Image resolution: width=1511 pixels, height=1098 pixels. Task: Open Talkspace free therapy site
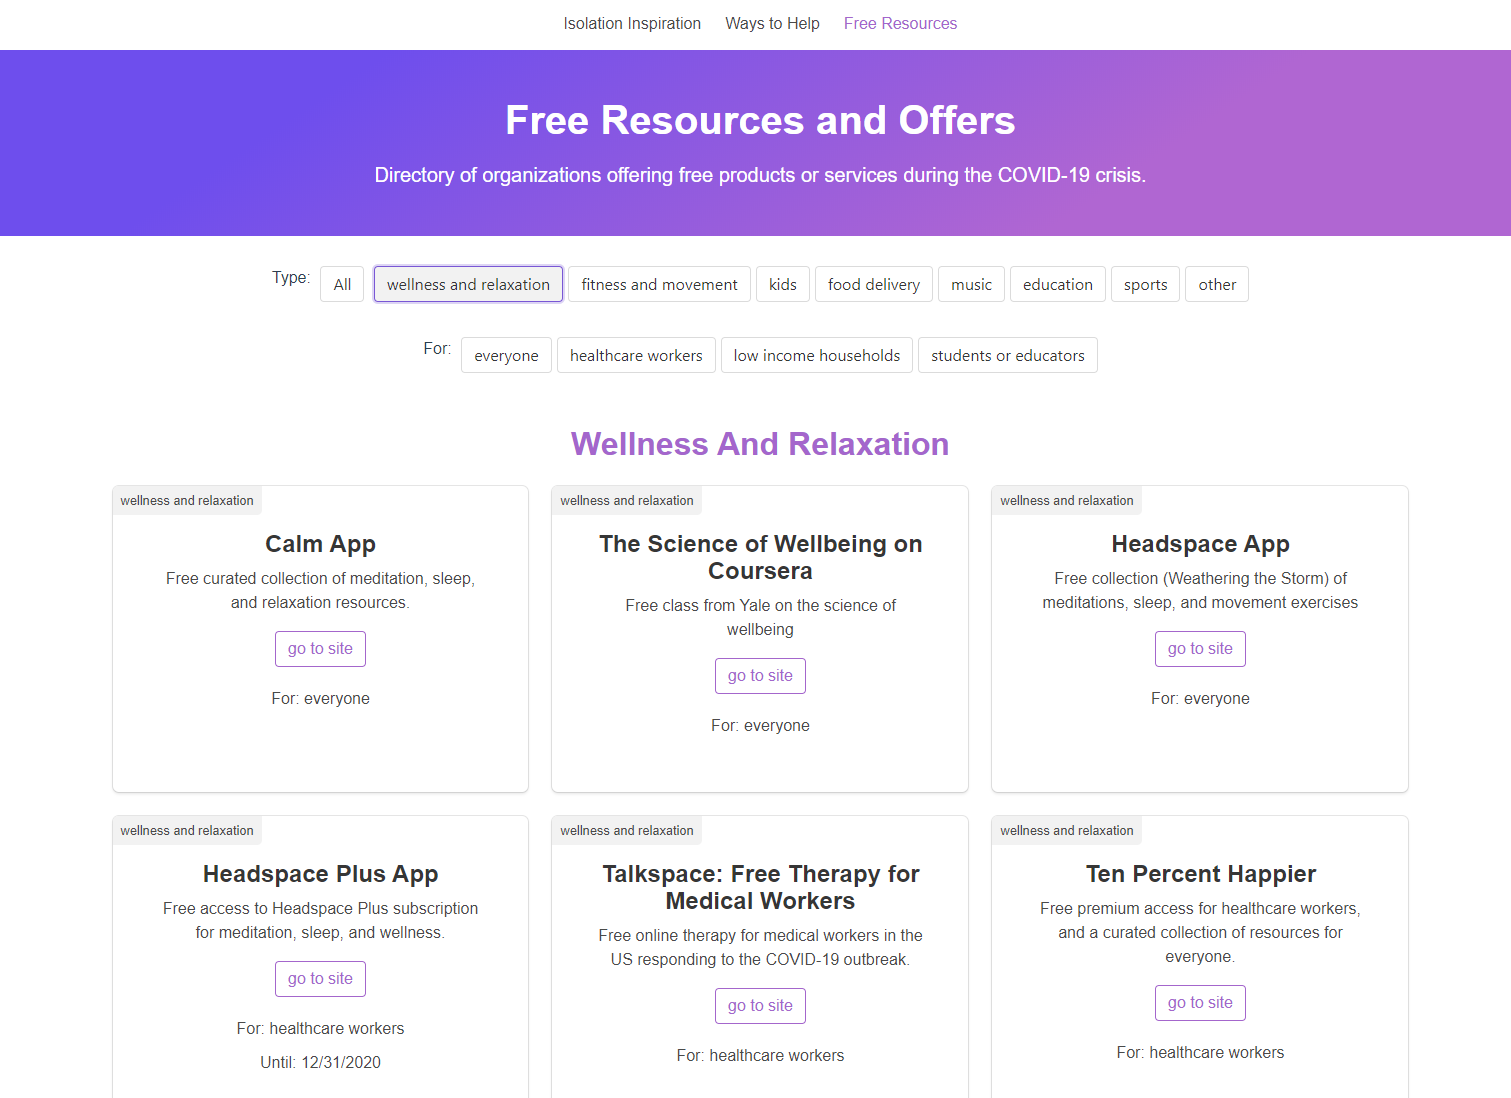click(x=760, y=1006)
